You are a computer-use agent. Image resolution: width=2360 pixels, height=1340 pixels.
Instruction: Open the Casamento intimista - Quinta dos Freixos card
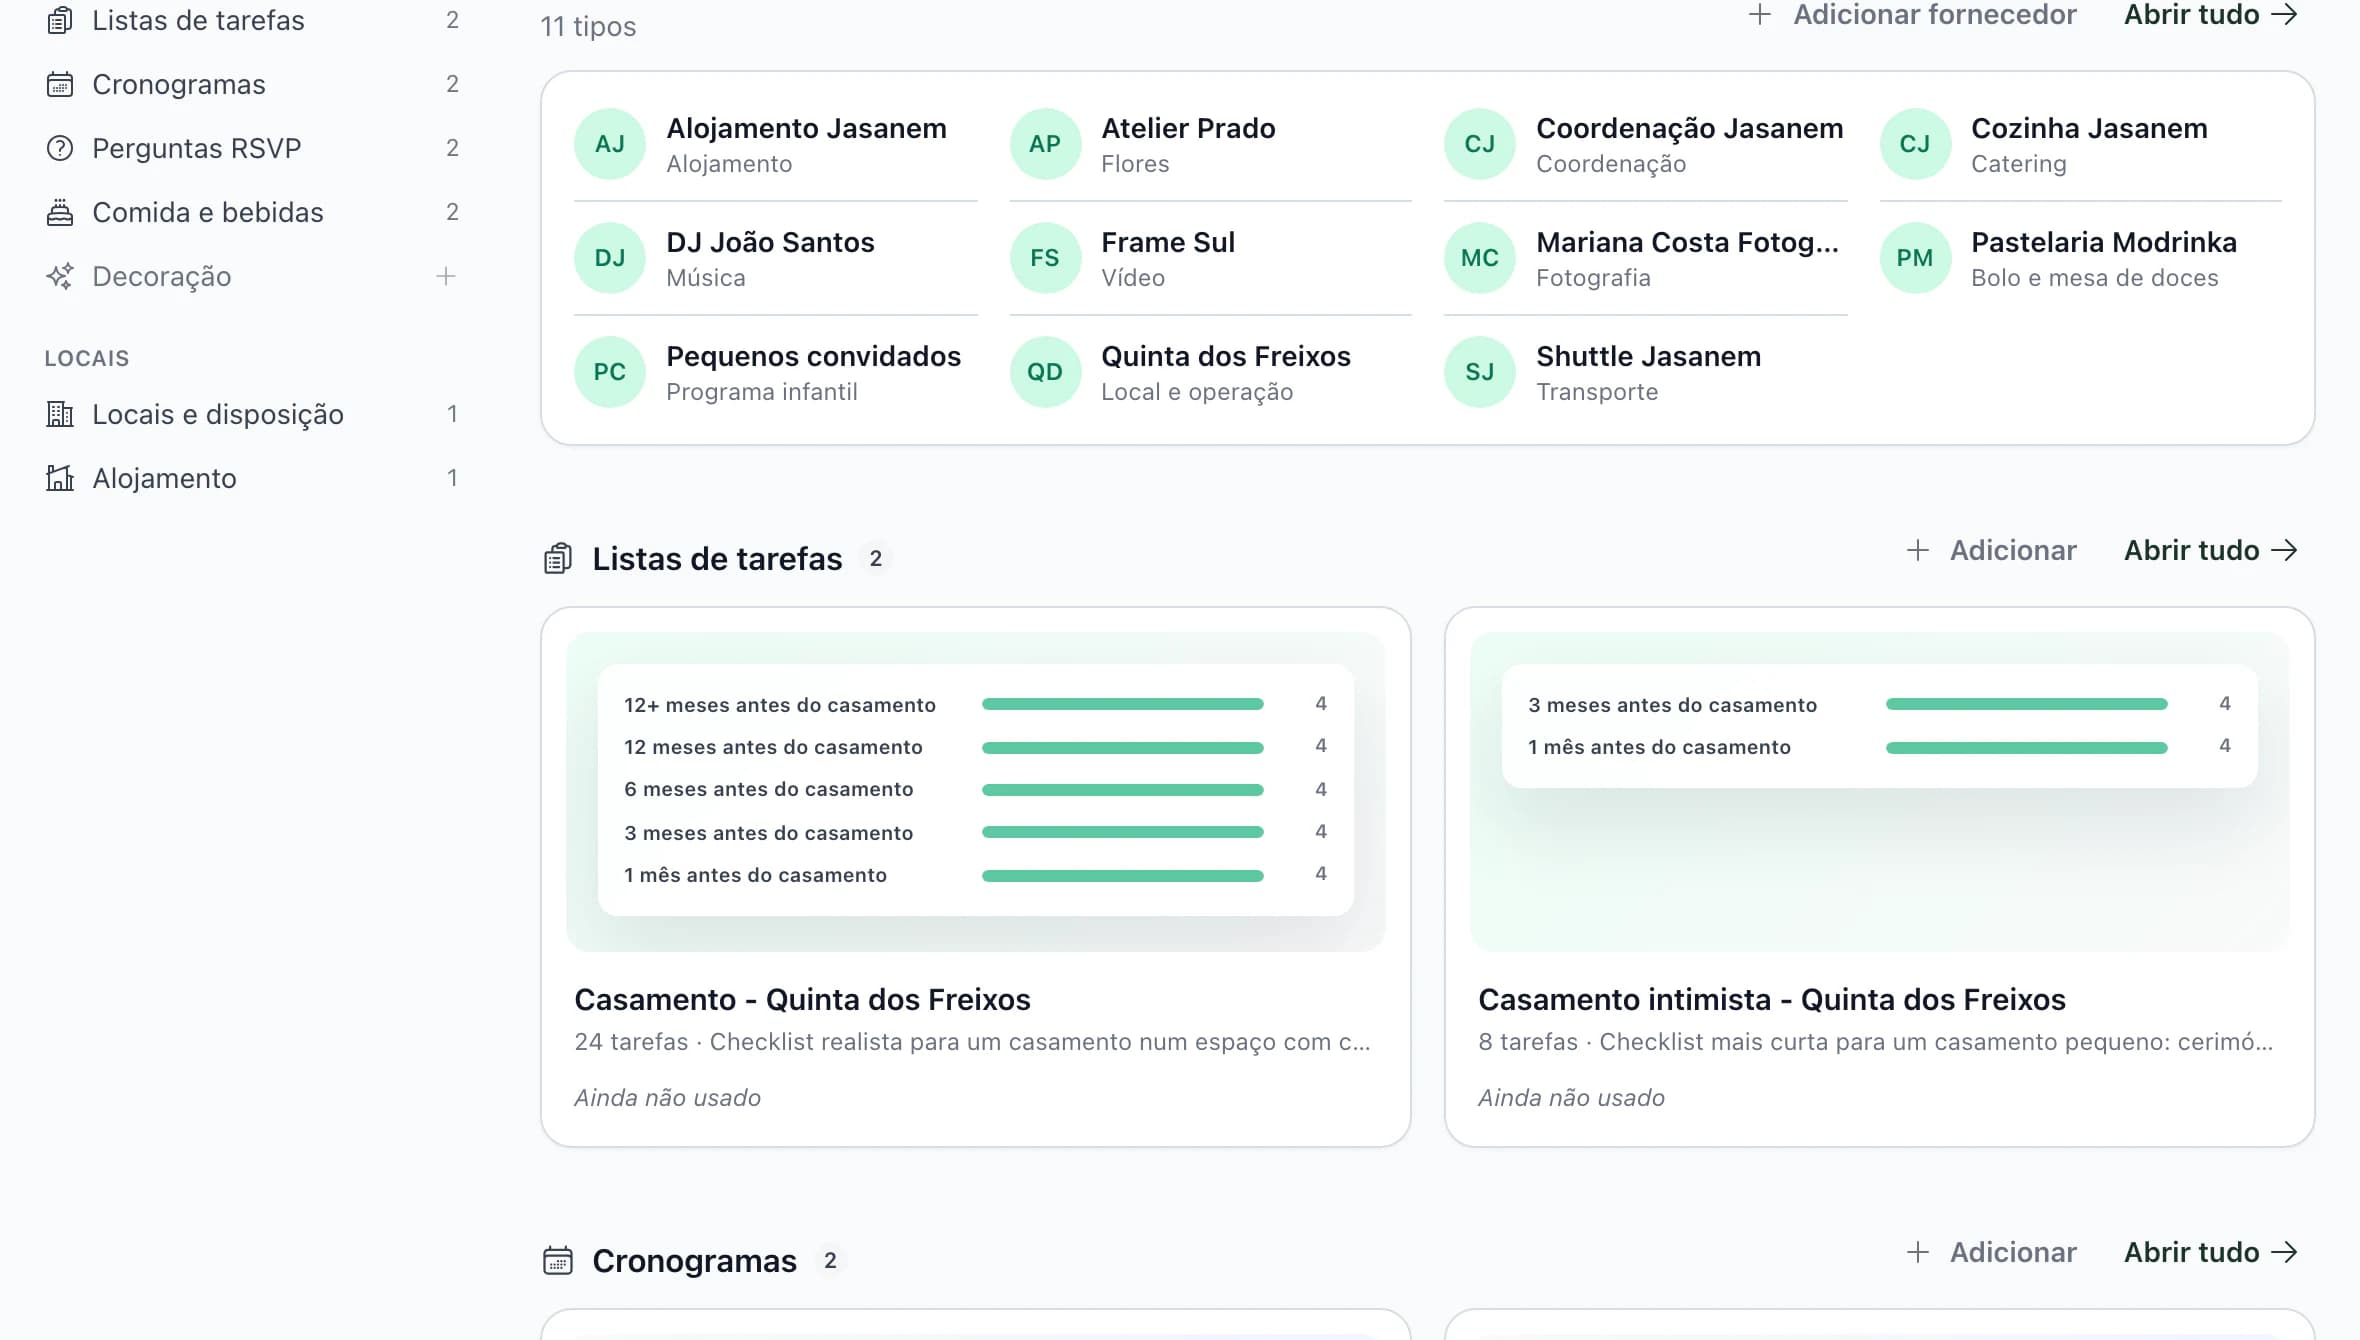pyautogui.click(x=1880, y=877)
